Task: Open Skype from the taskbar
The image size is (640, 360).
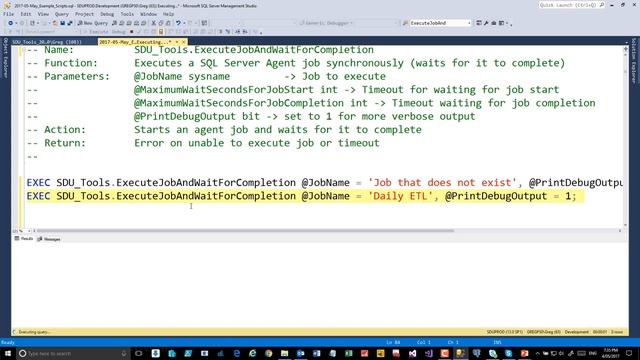Action: [x=509, y=353]
